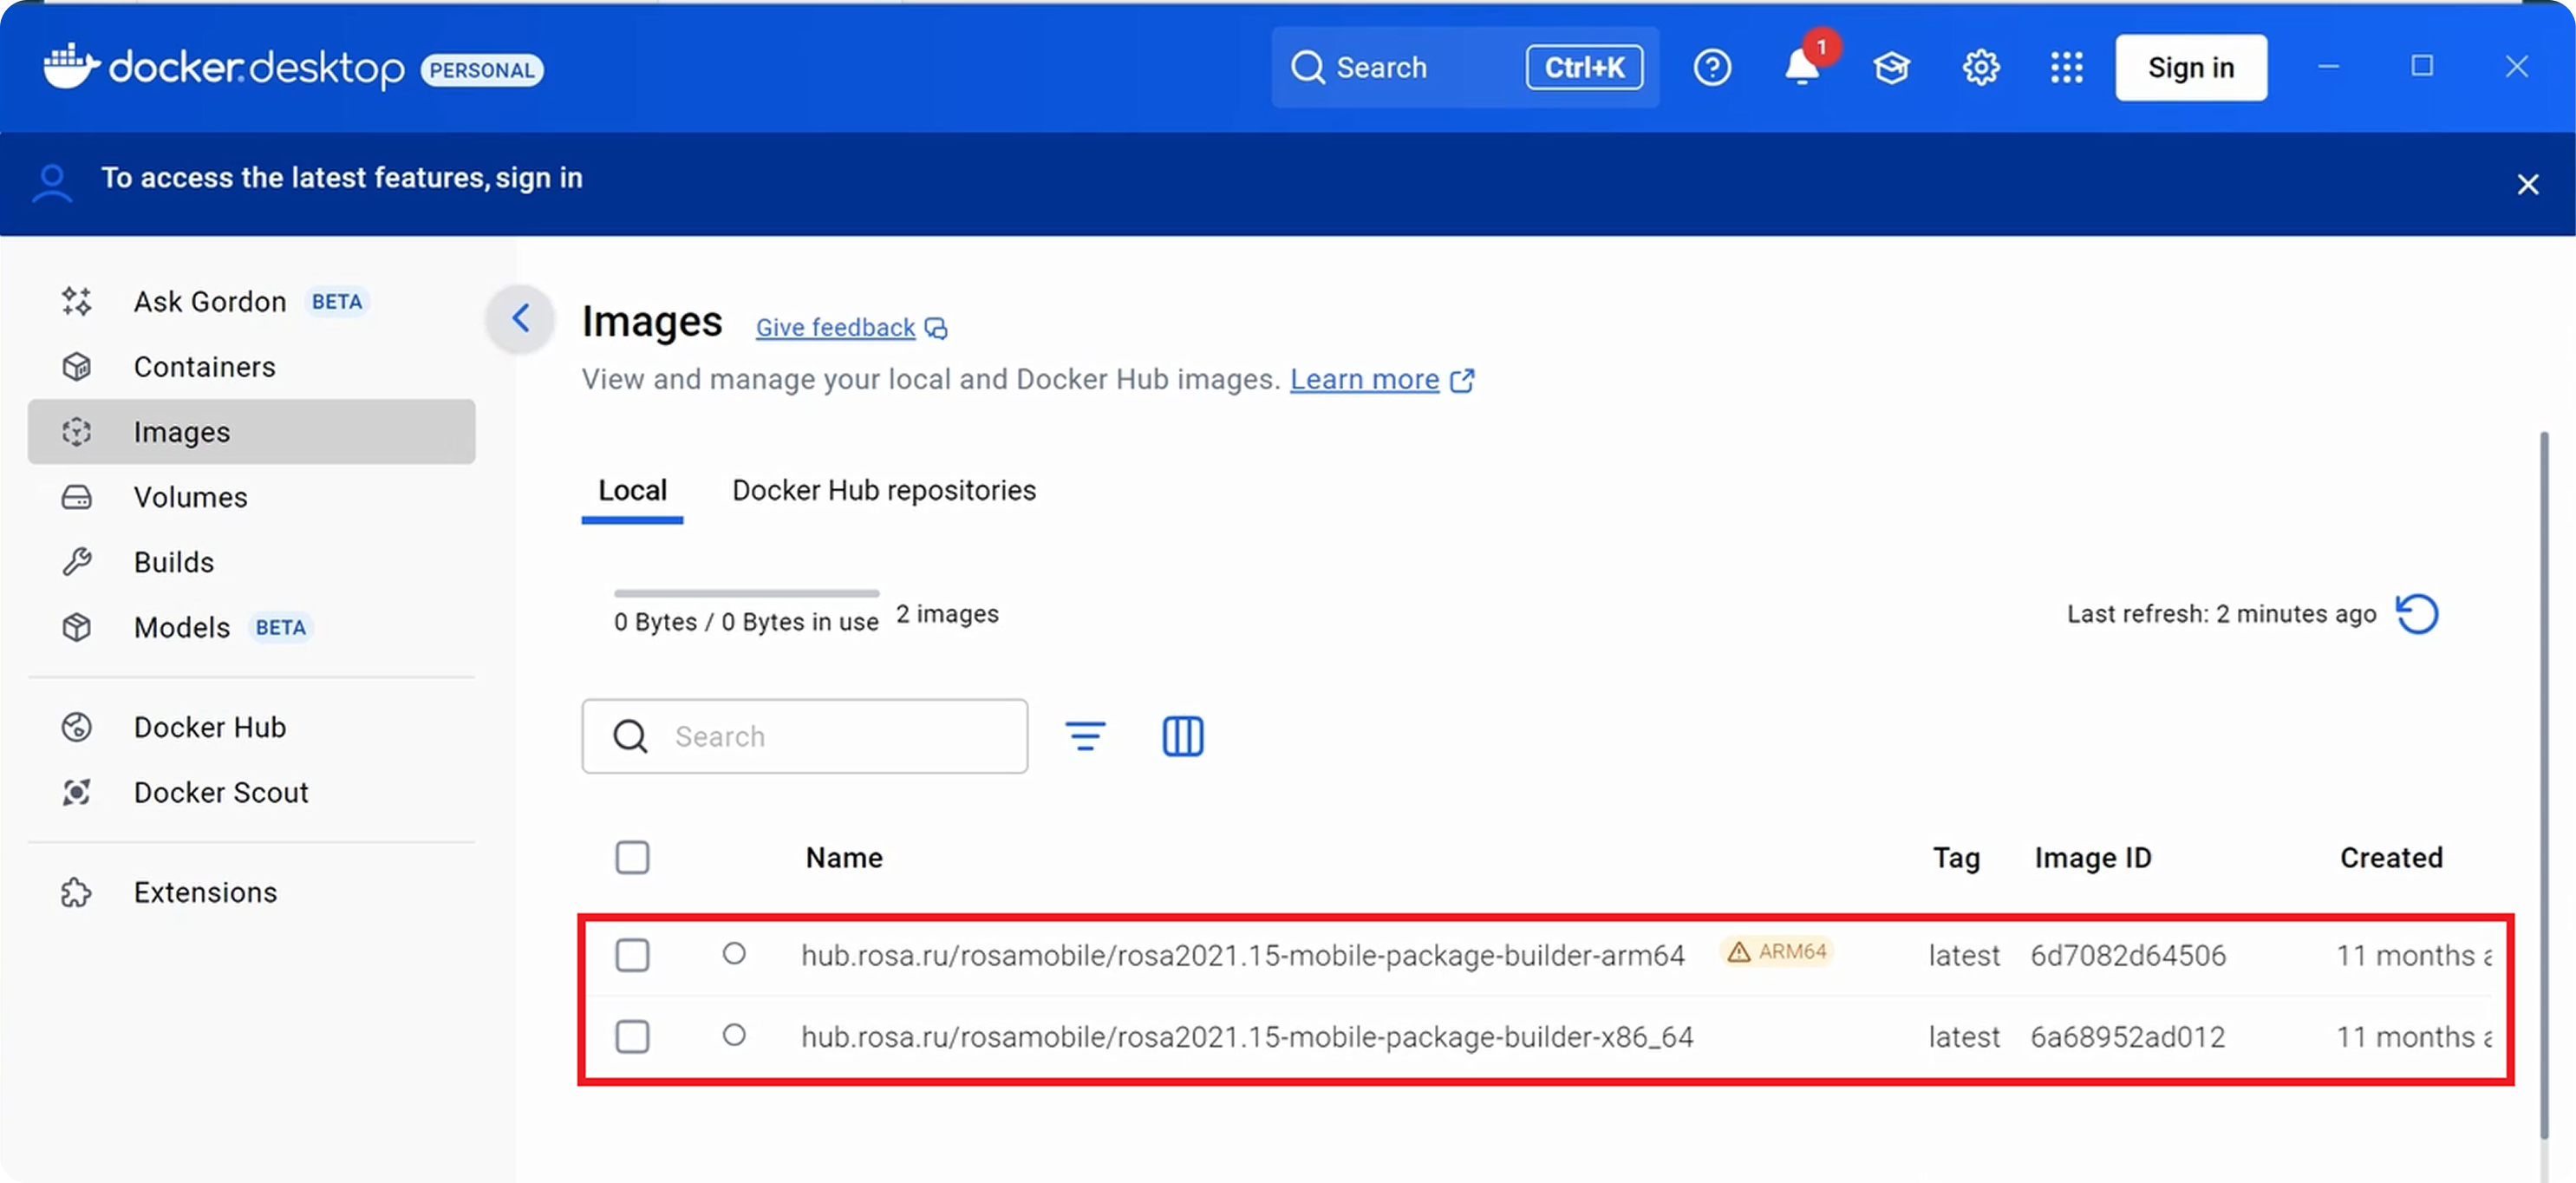The width and height of the screenshot is (2576, 1183).
Task: Click the sign in link in banner
Action: 539,177
